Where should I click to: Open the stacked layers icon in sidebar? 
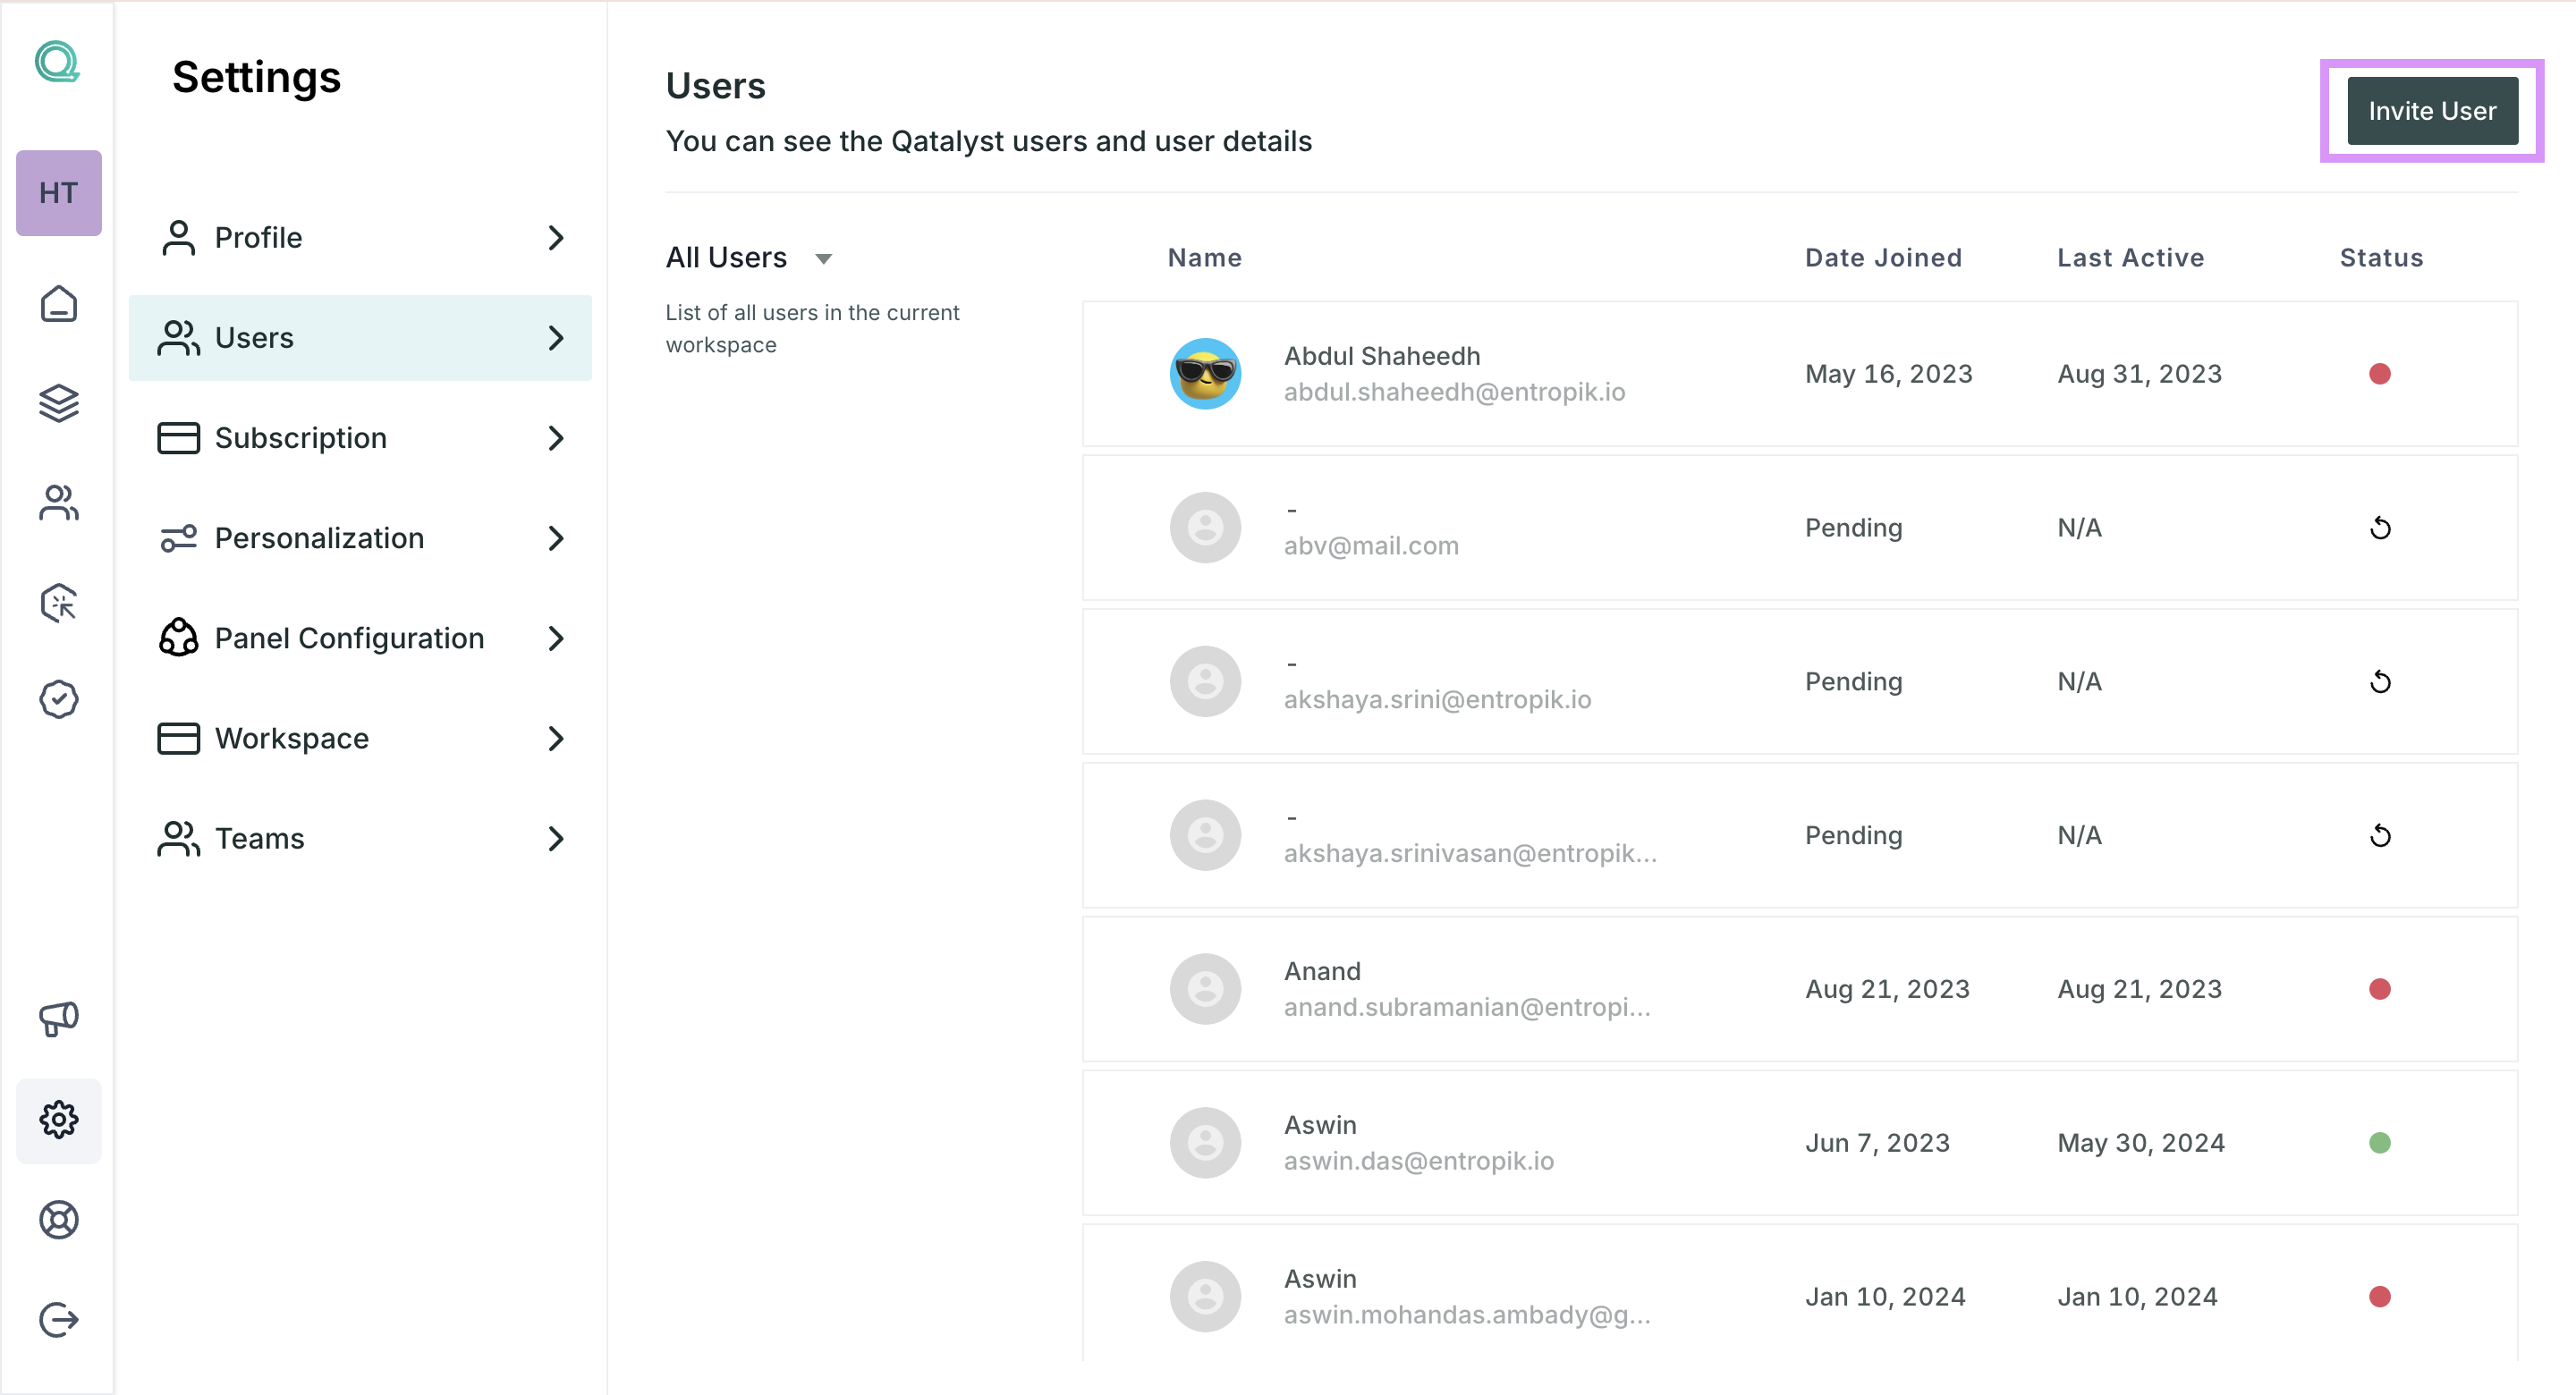point(58,403)
